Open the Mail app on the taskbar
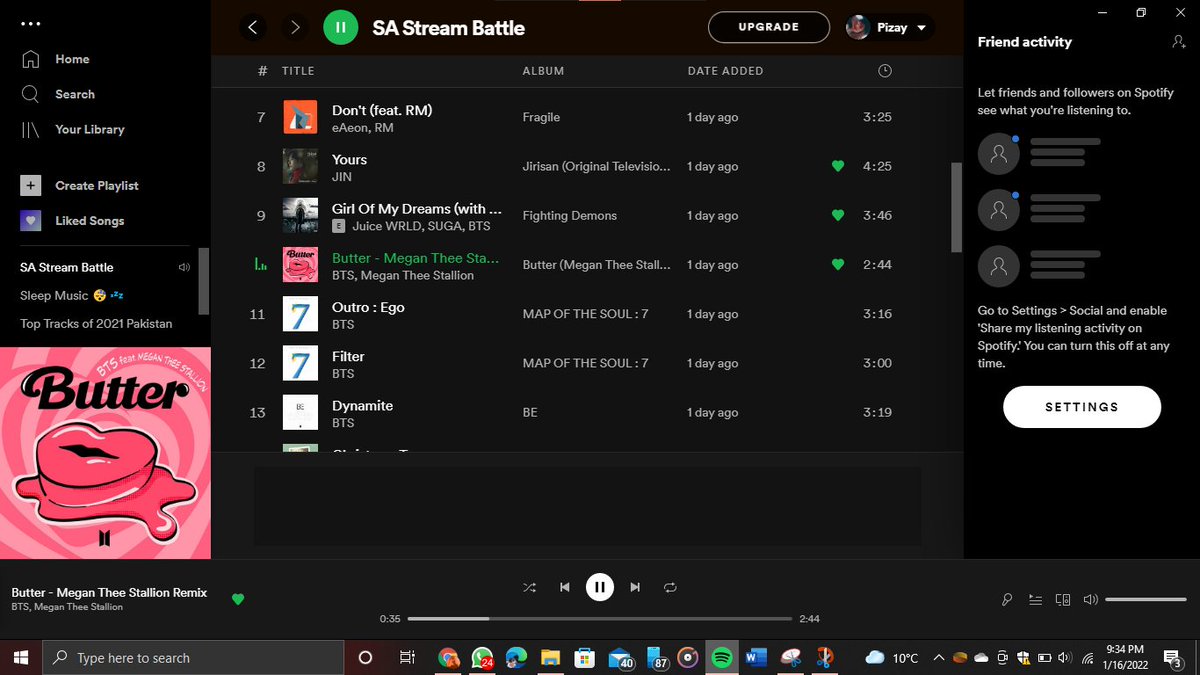Screen dimensions: 1200x675 point(621,657)
